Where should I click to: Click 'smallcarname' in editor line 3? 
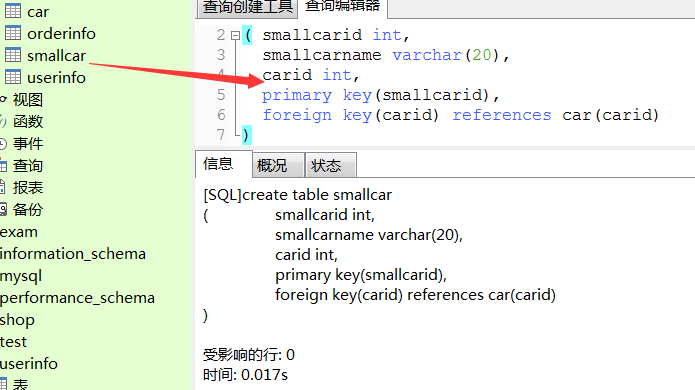(x=321, y=55)
